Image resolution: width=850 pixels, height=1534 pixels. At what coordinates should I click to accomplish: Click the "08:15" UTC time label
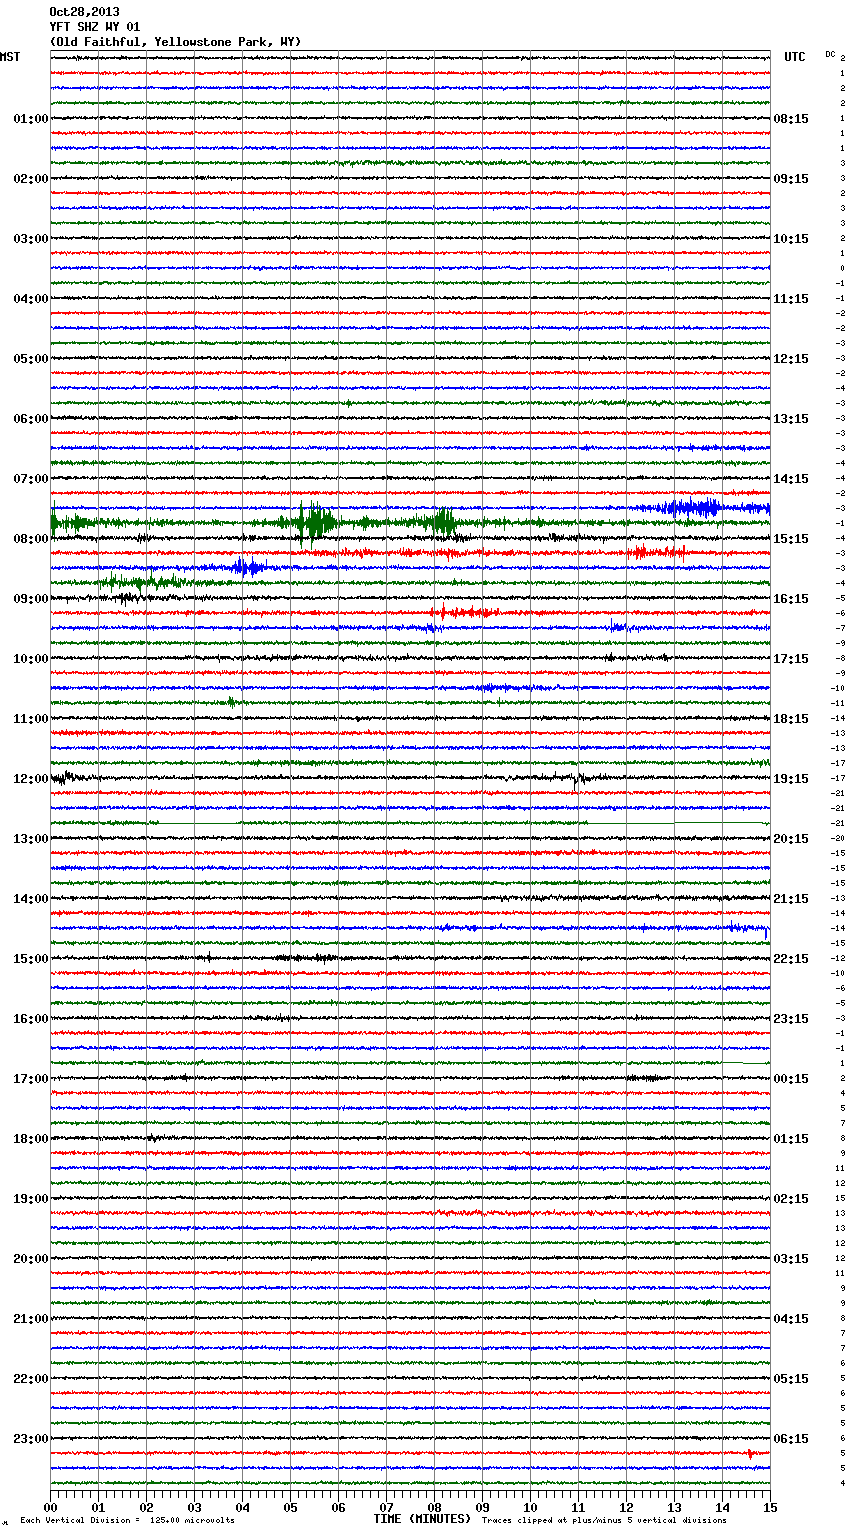791,119
